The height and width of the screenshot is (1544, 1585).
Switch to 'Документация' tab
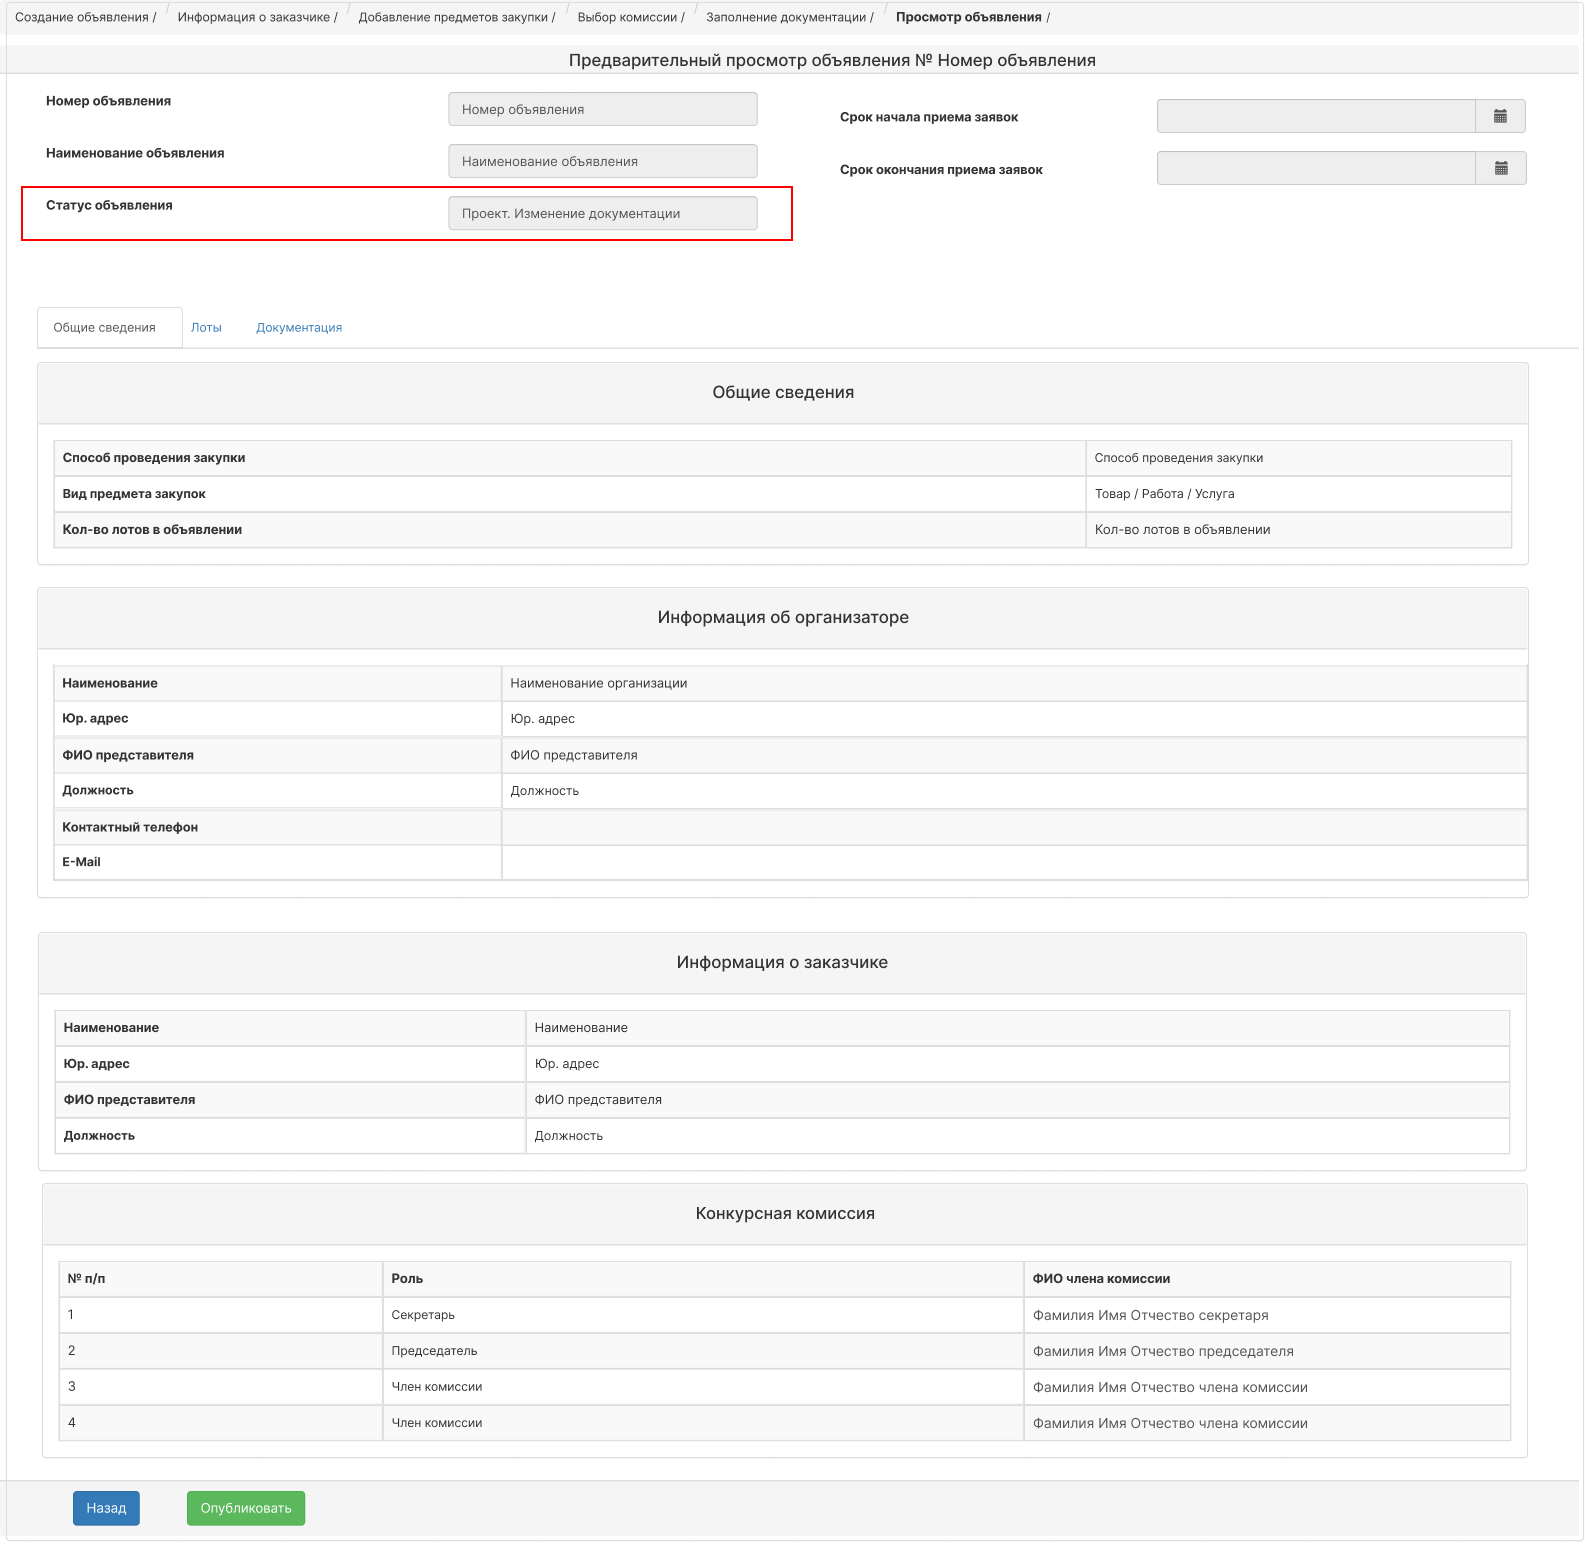299,328
